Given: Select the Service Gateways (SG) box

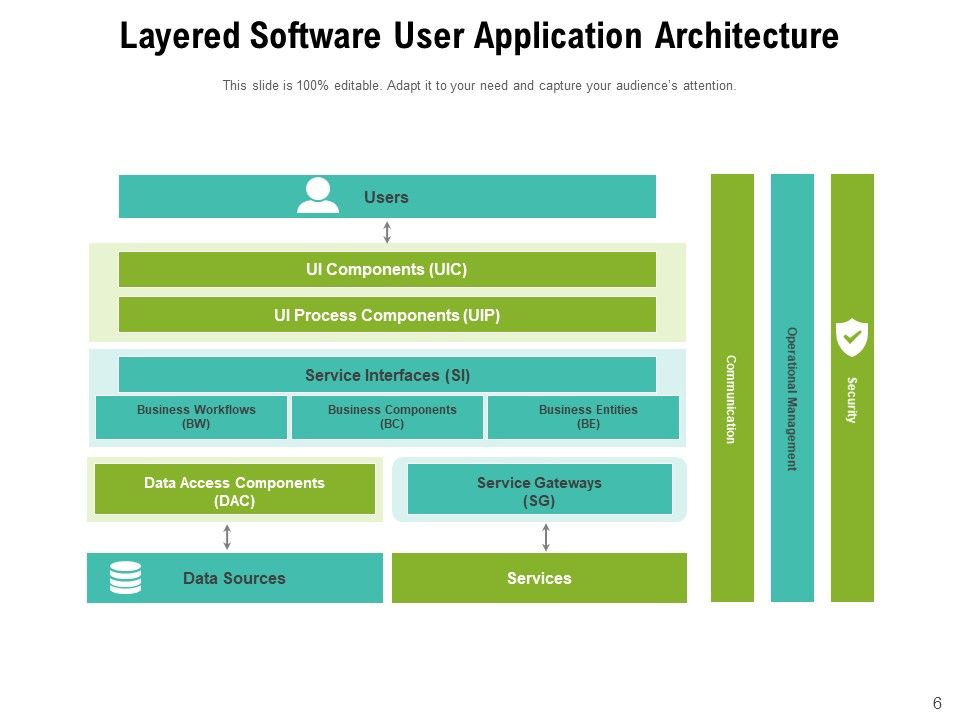Looking at the screenshot, I should (x=539, y=489).
